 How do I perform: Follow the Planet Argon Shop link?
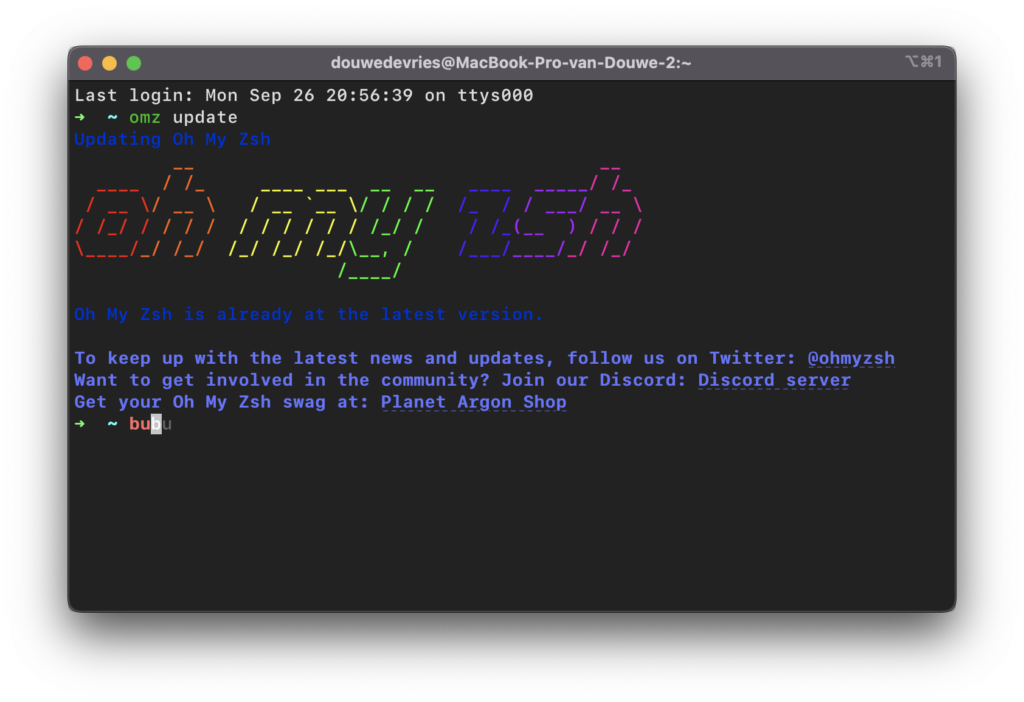pos(473,402)
